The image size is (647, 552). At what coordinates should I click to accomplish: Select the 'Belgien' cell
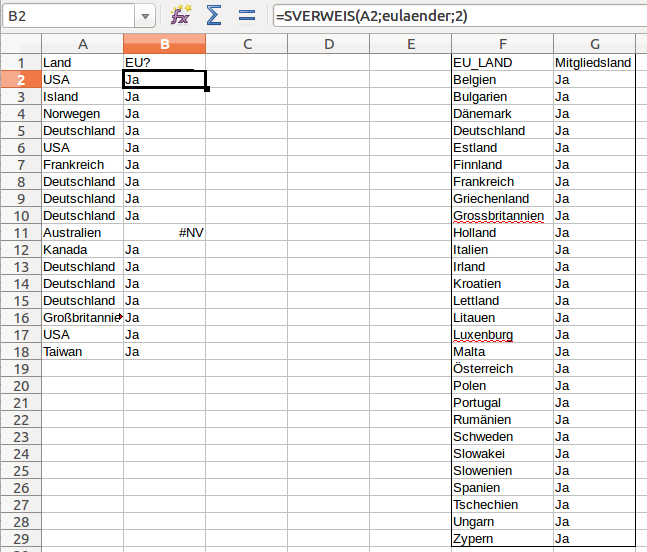(503, 80)
